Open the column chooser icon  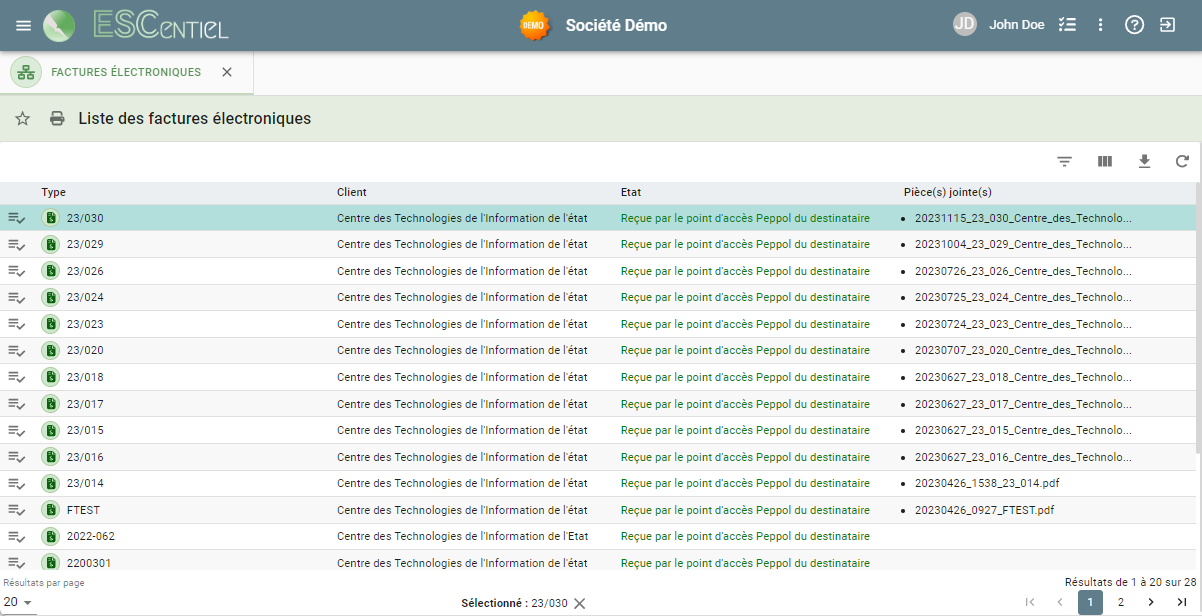1105,161
